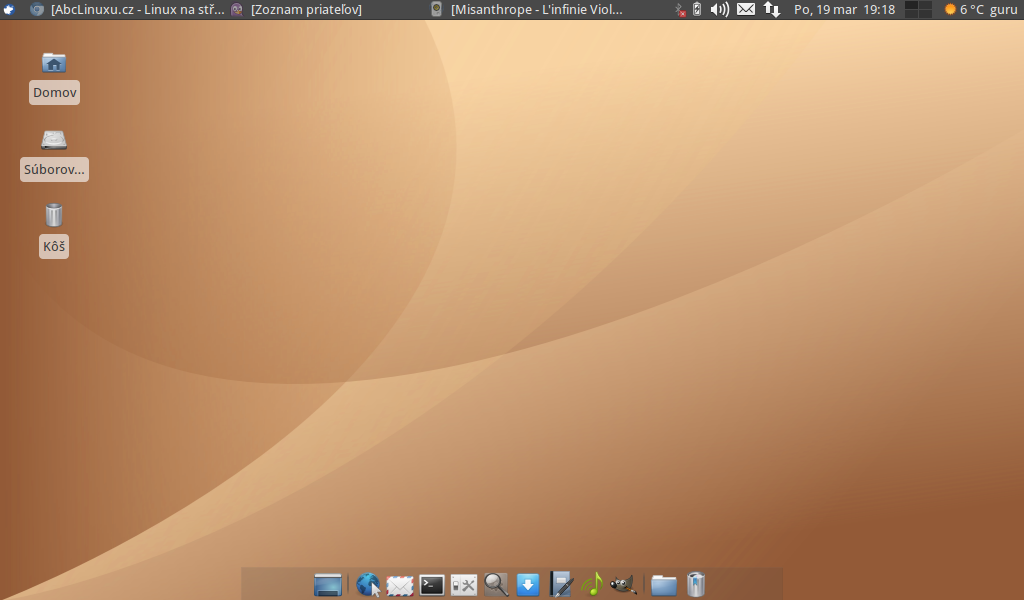The image size is (1024, 600).
Task: Select the Súborov... filesystem desktop icon
Action: [54, 155]
